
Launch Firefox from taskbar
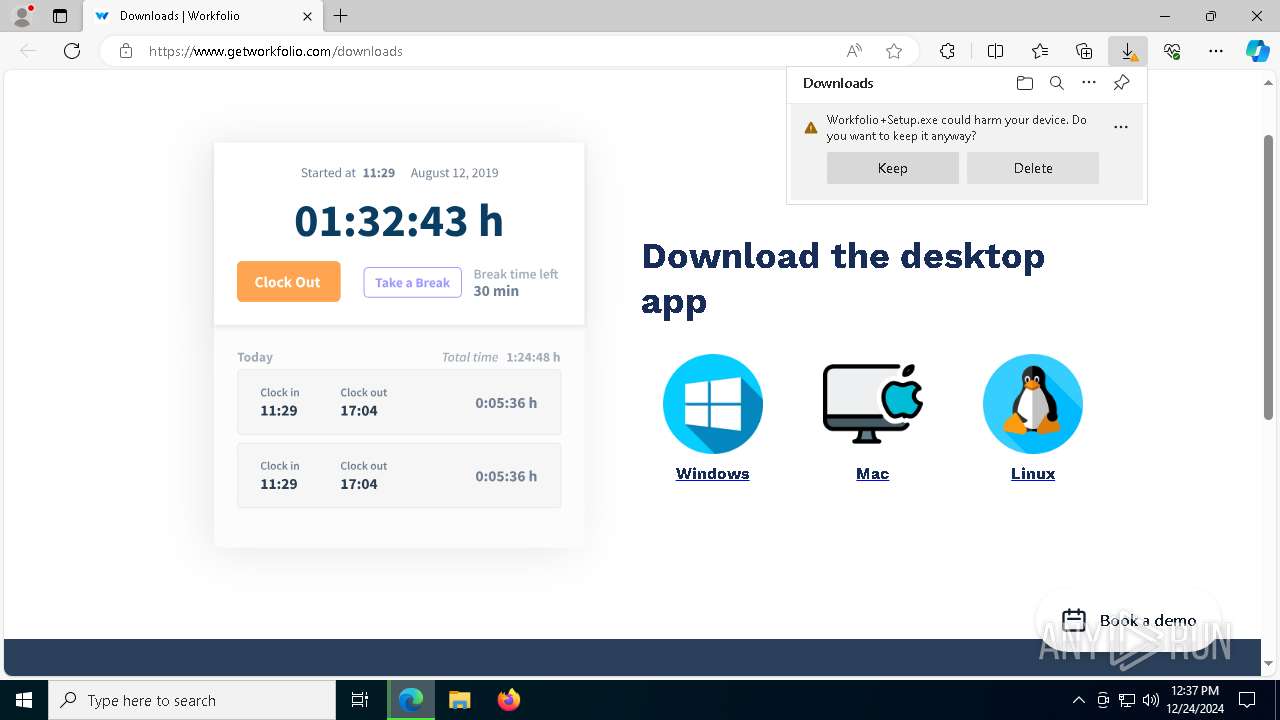coord(508,700)
